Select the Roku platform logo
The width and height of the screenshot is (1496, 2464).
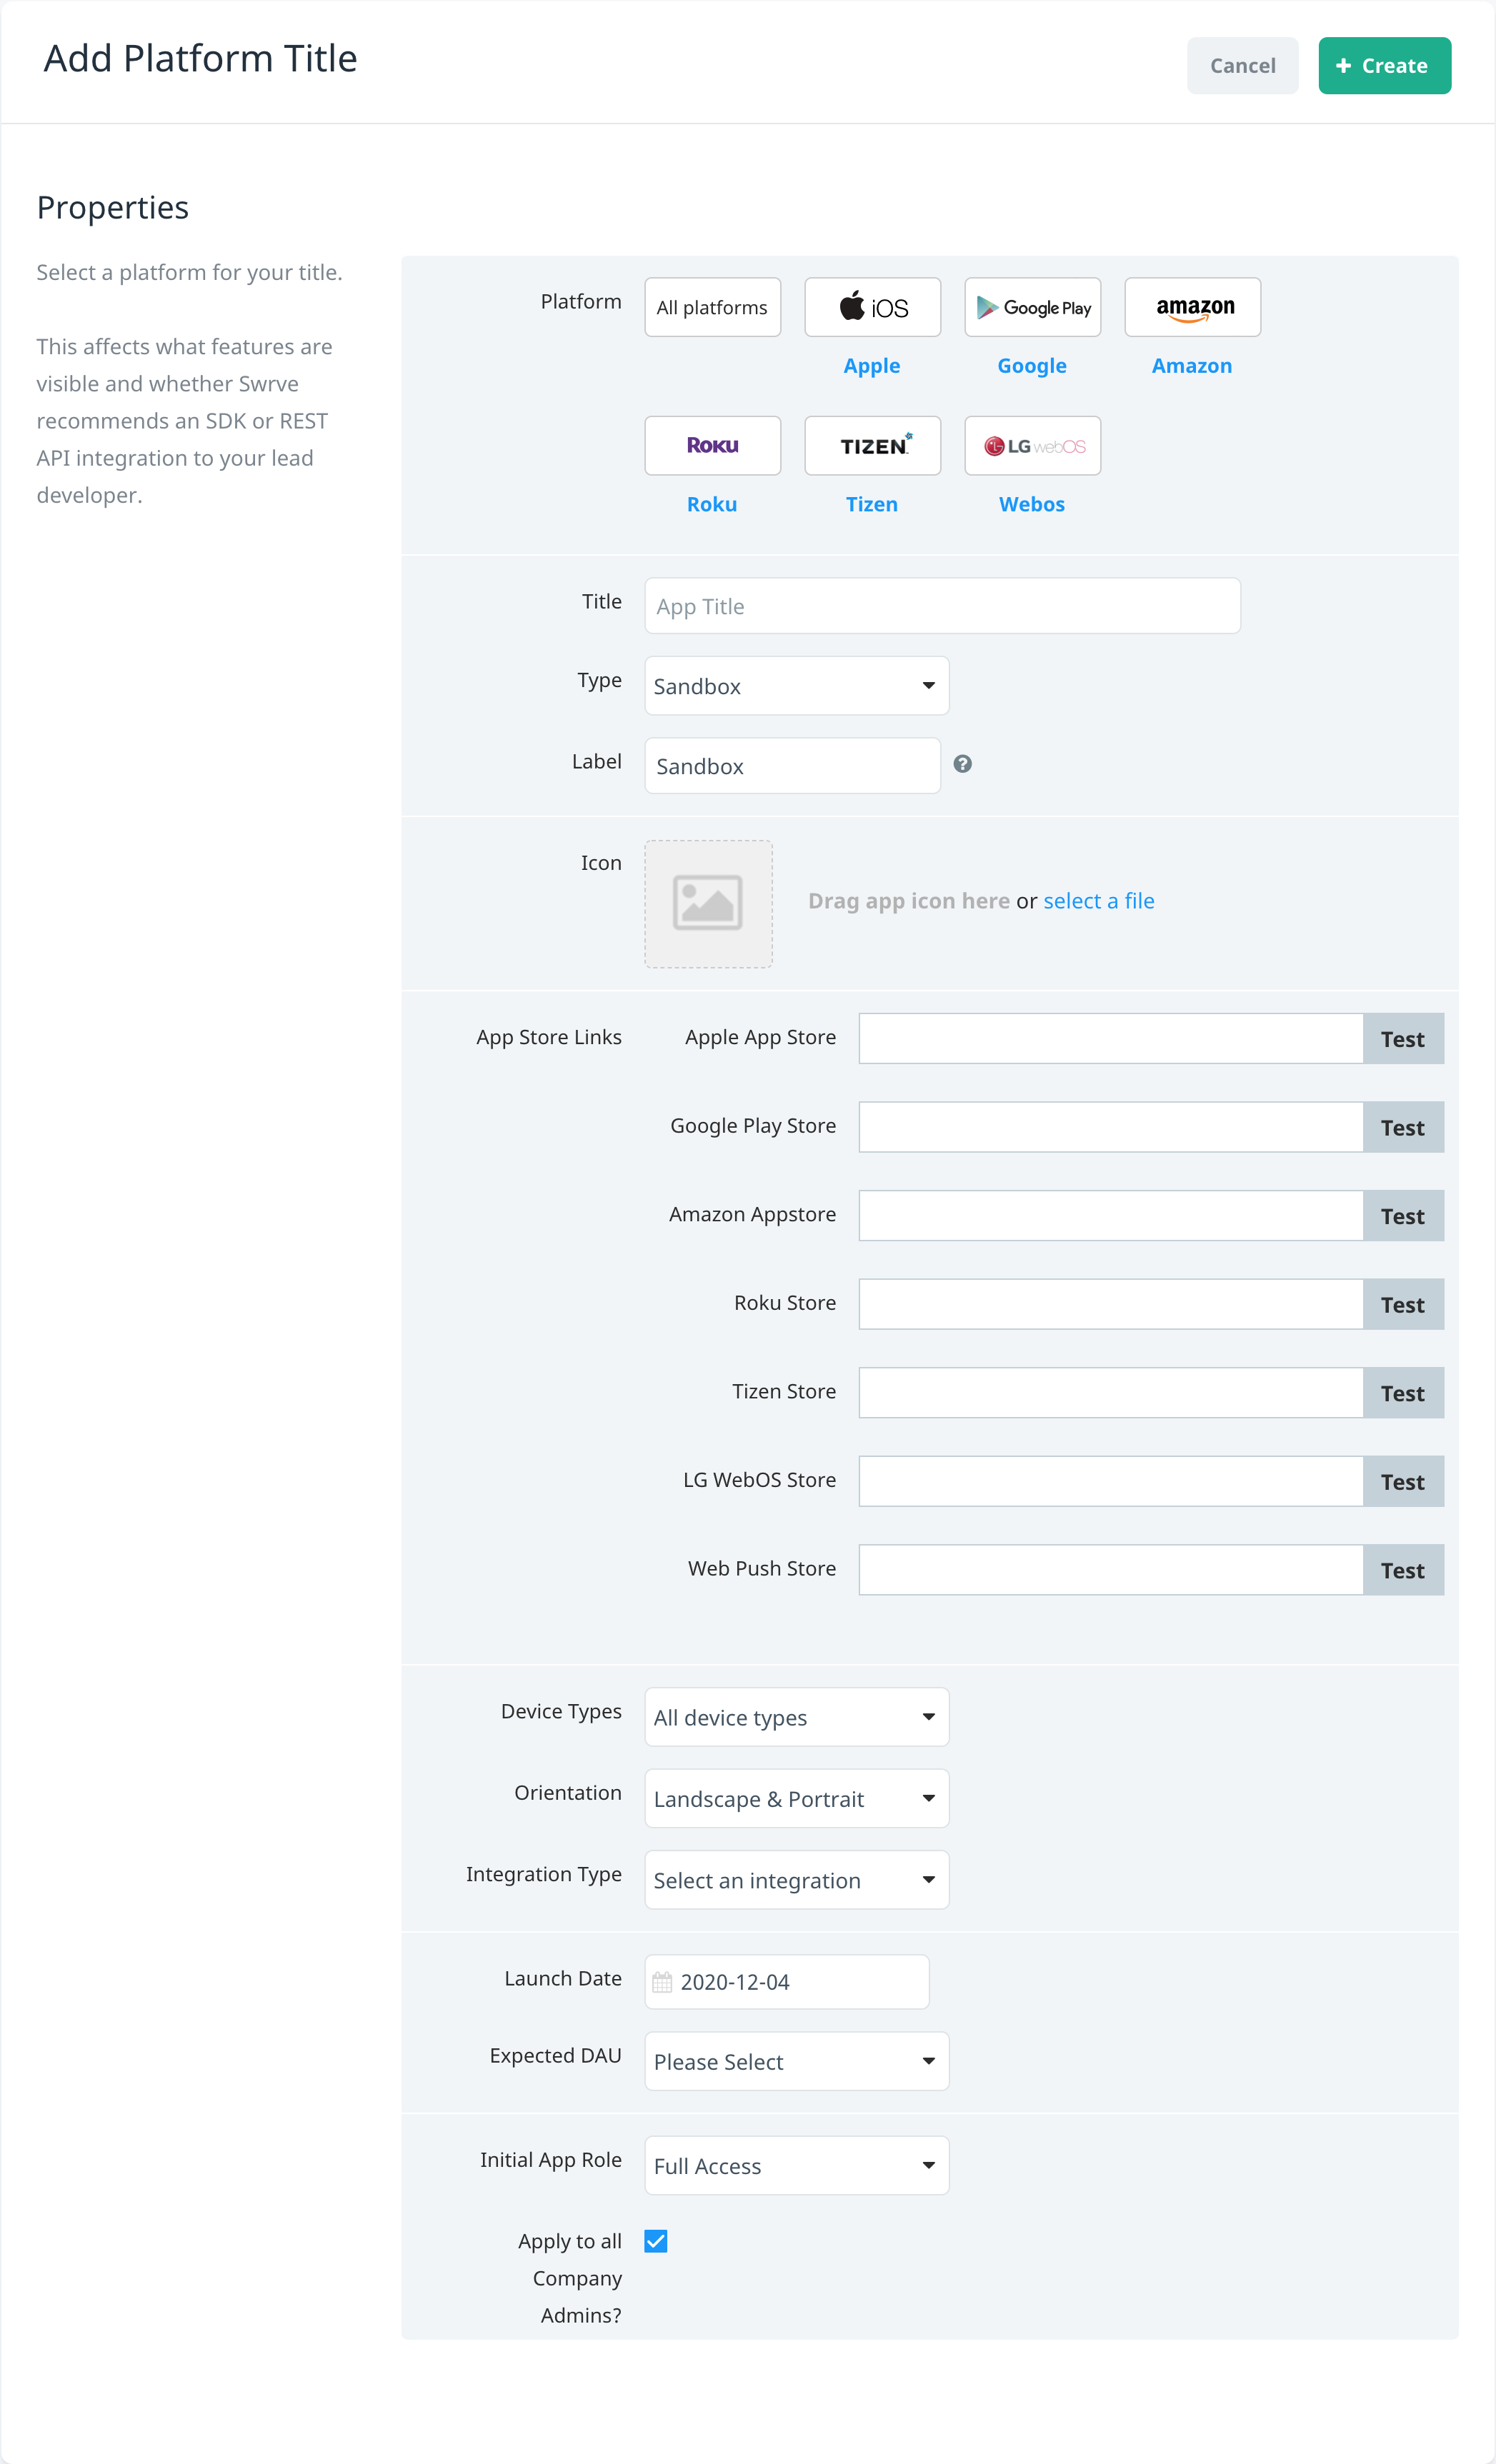712,446
